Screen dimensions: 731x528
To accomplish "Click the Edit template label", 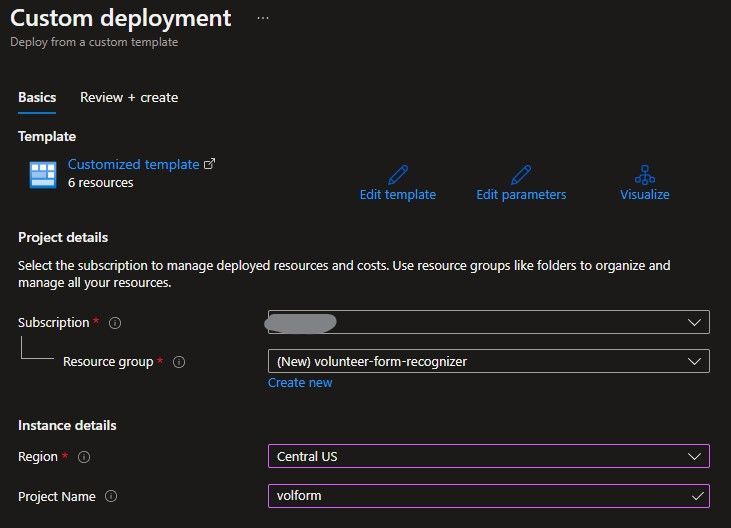I will (397, 195).
